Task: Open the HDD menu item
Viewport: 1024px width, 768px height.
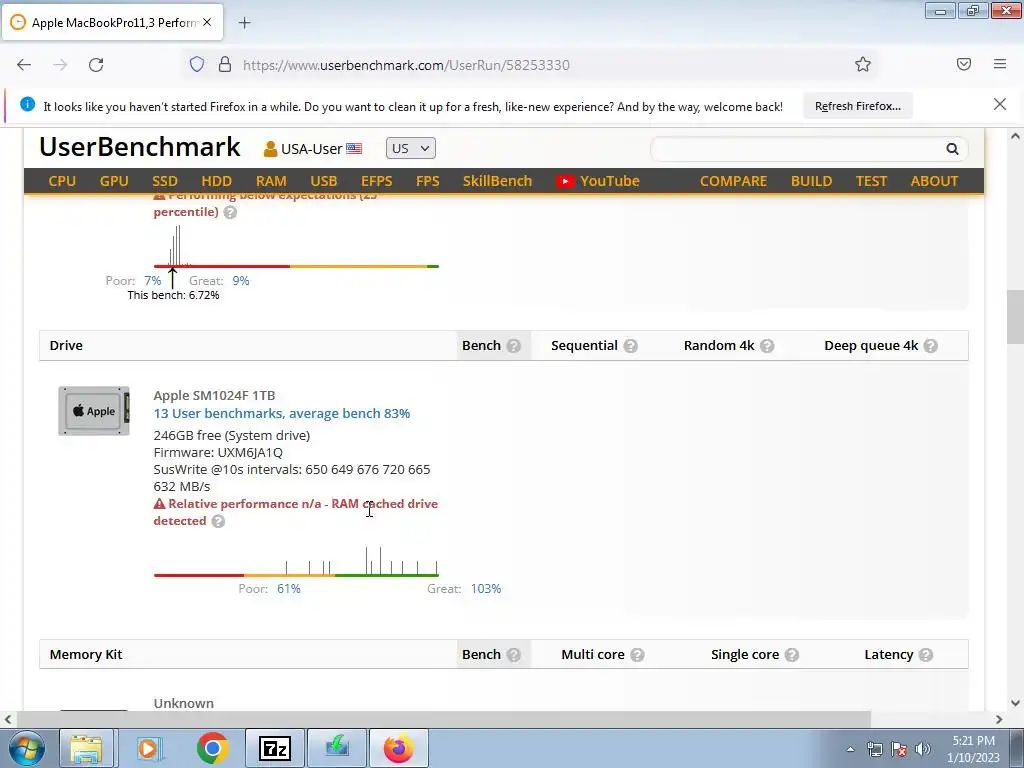Action: point(216,181)
